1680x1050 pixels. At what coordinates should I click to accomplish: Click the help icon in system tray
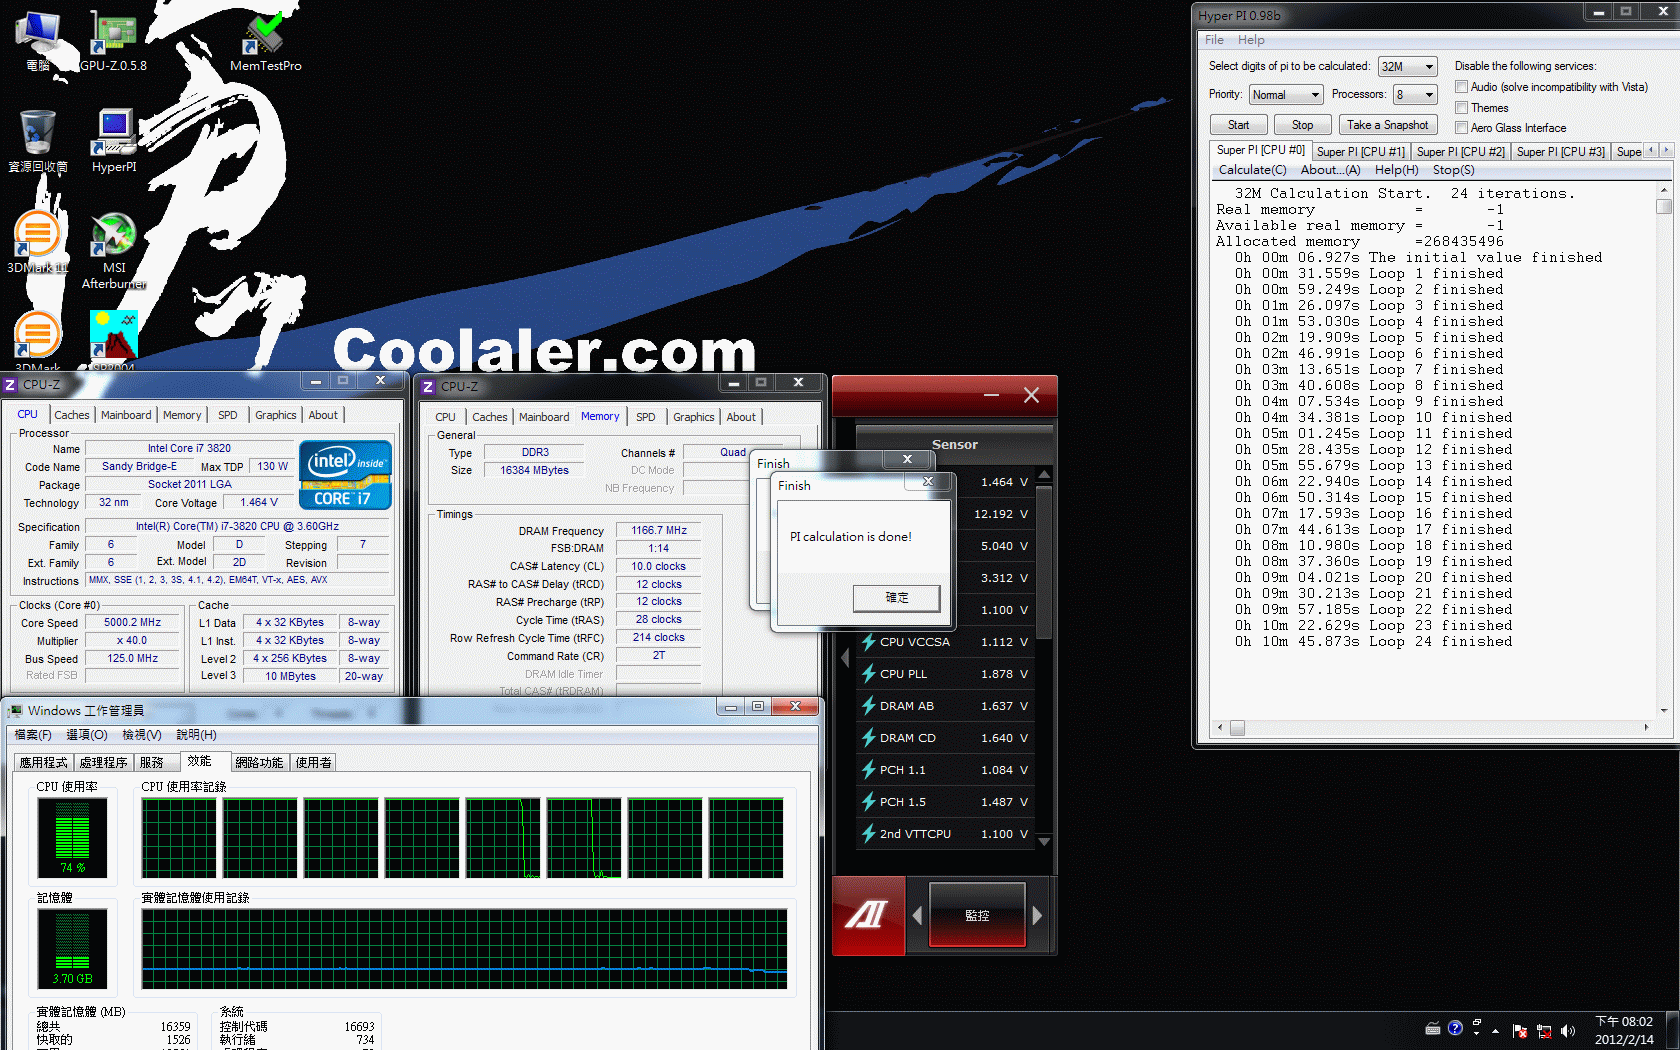pyautogui.click(x=1455, y=1028)
